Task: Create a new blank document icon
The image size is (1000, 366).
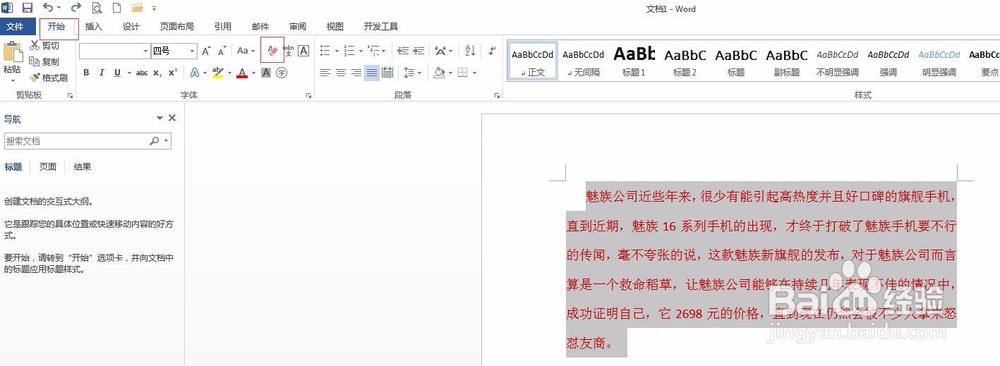Action: point(116,8)
